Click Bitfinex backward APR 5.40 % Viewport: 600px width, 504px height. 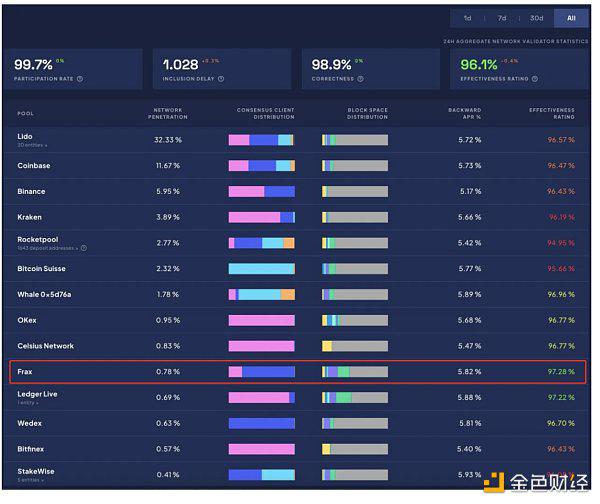[469, 449]
